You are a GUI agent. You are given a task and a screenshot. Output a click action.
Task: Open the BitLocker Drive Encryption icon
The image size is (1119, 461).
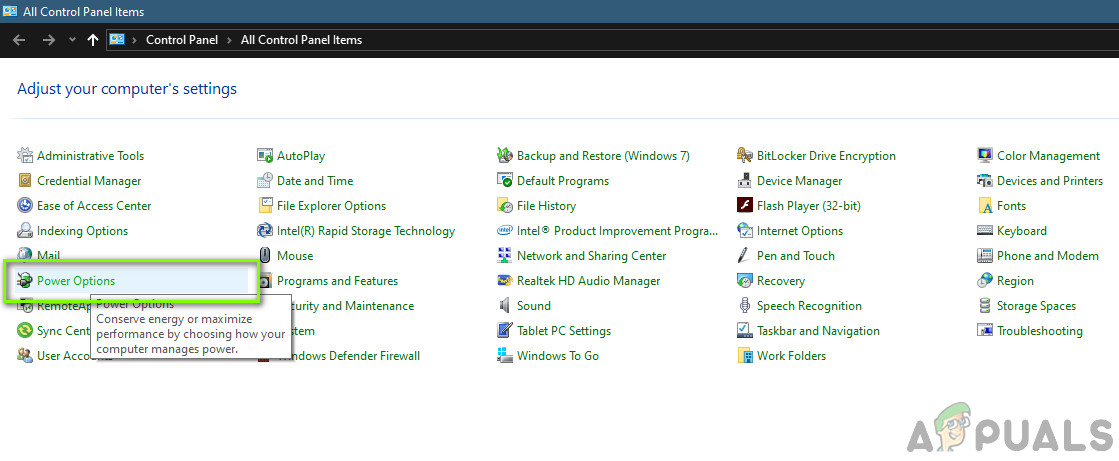tap(745, 156)
